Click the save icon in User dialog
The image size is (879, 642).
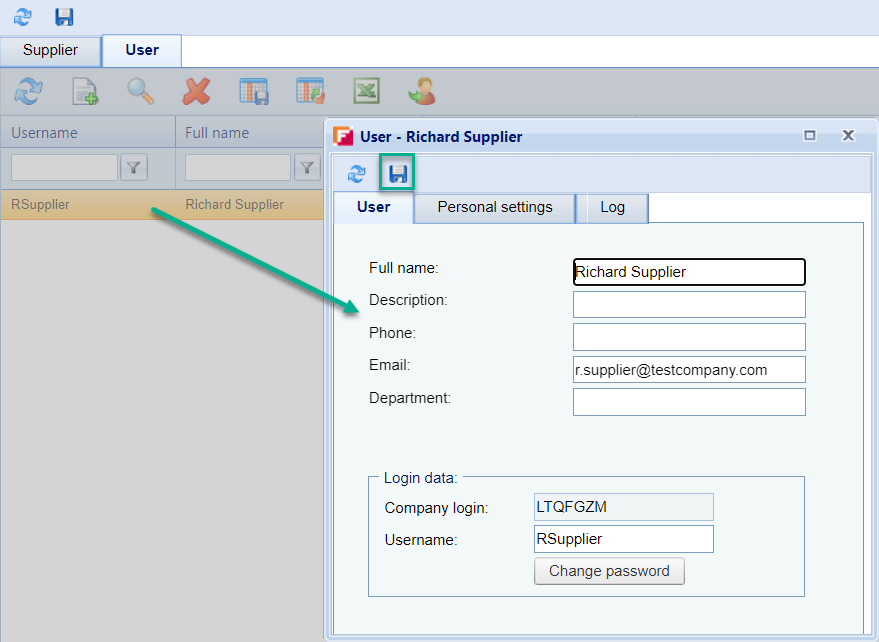[x=398, y=174]
